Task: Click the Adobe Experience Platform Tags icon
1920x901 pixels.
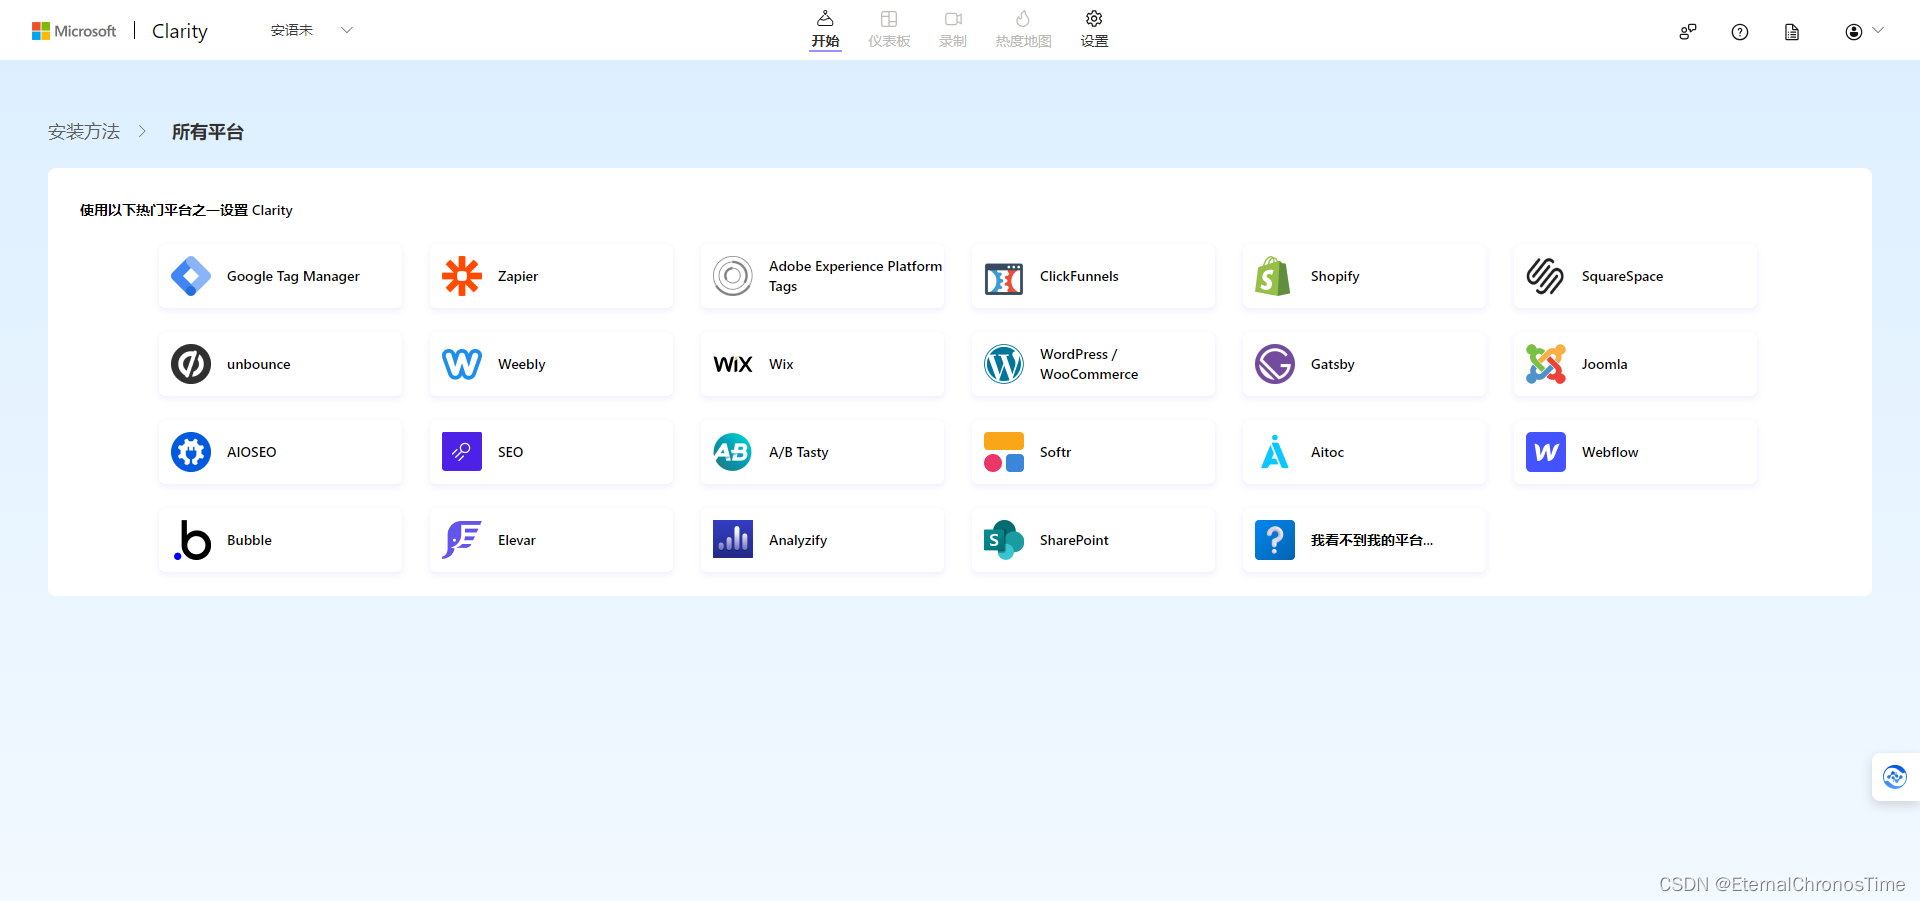Action: 733,276
